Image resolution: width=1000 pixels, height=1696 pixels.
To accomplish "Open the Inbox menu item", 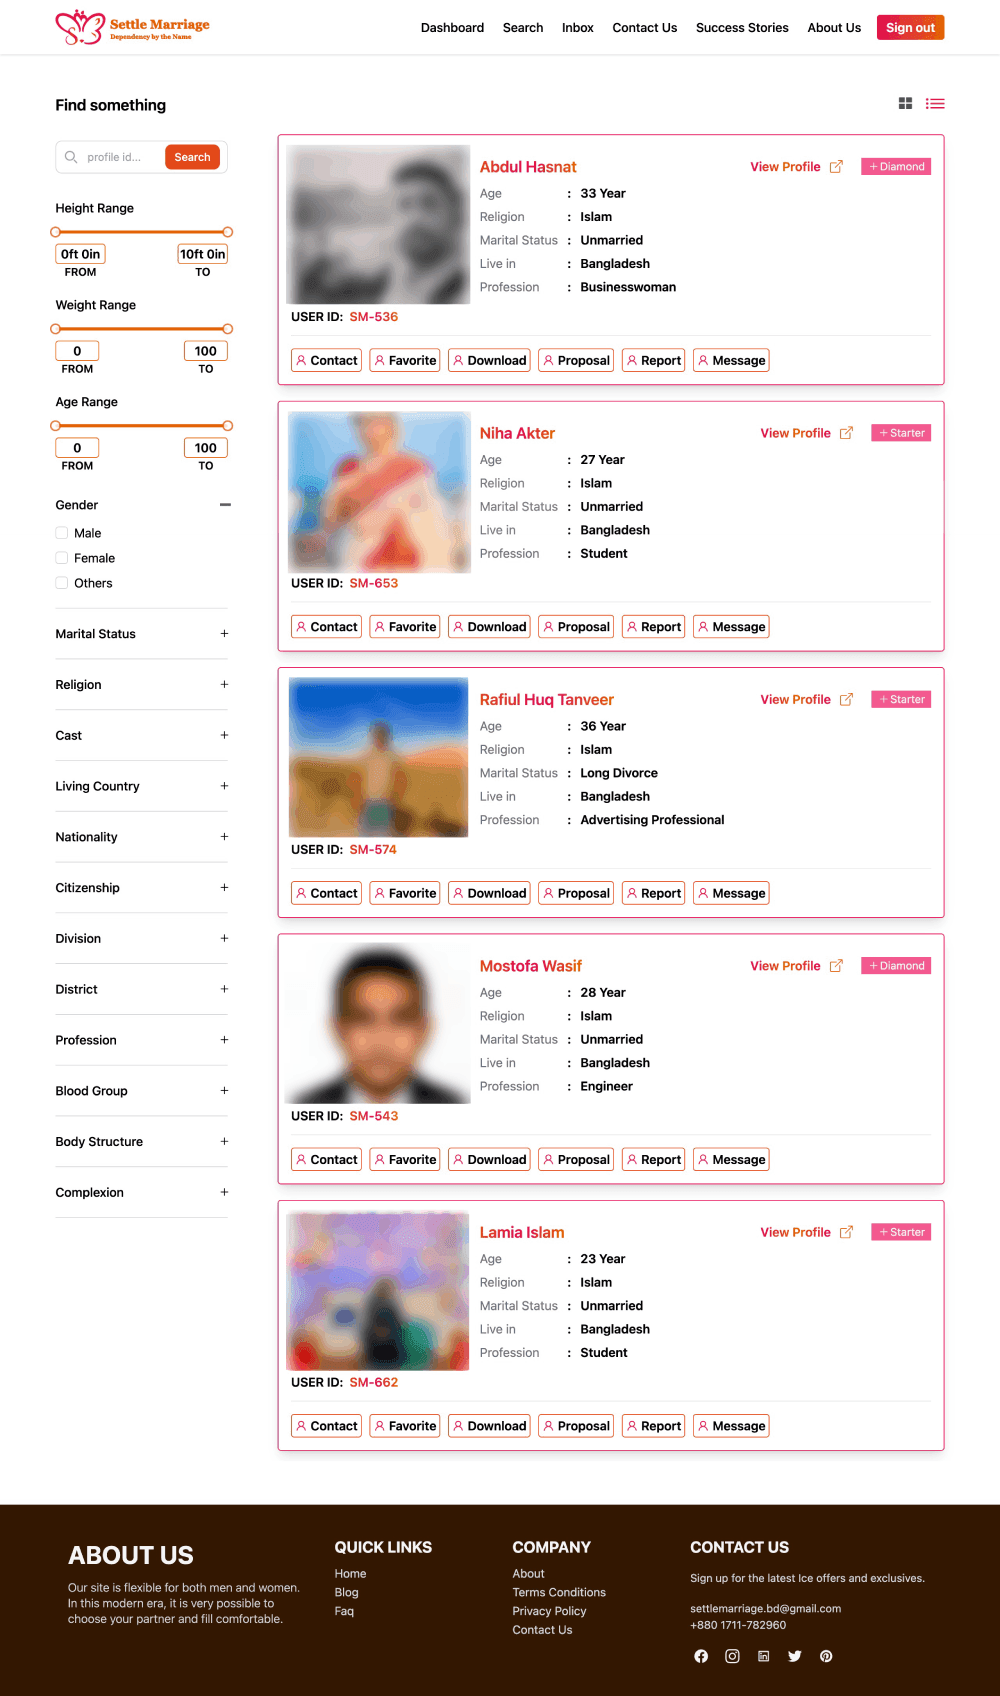I will point(577,28).
